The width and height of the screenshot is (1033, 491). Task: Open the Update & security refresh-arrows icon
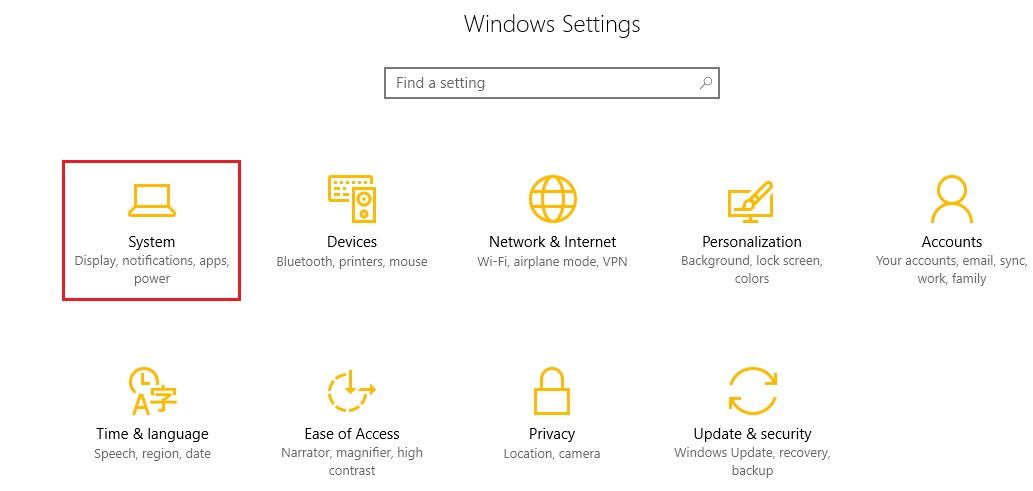(752, 391)
